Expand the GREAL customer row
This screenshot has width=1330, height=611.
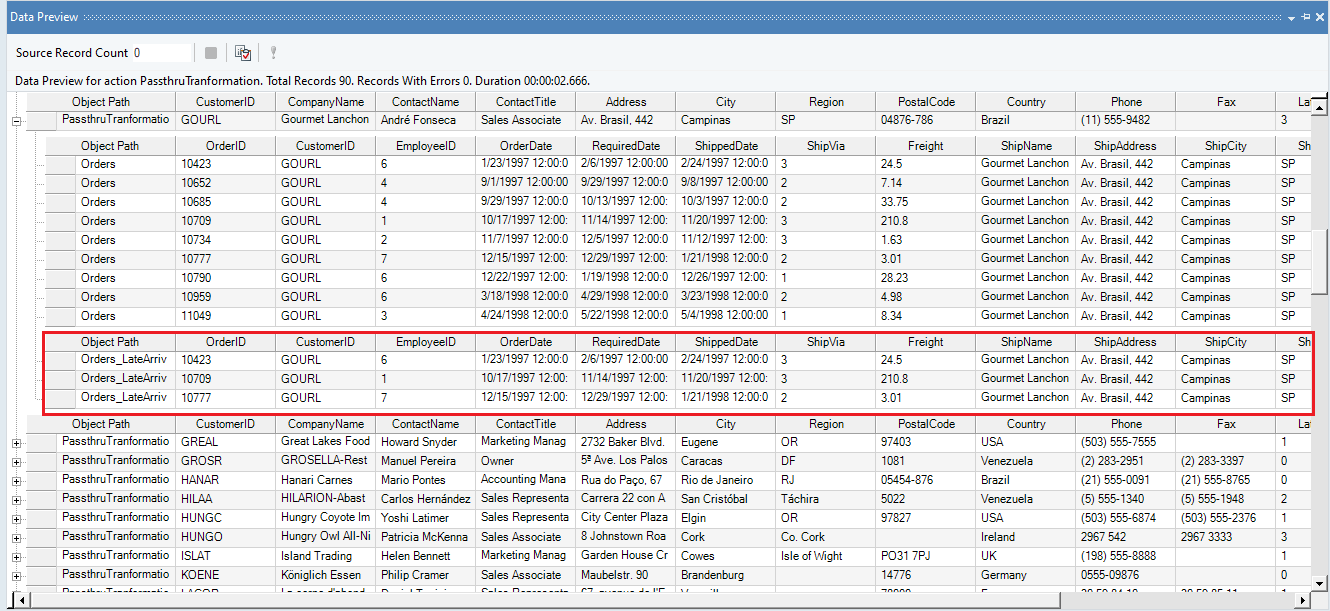(16, 443)
